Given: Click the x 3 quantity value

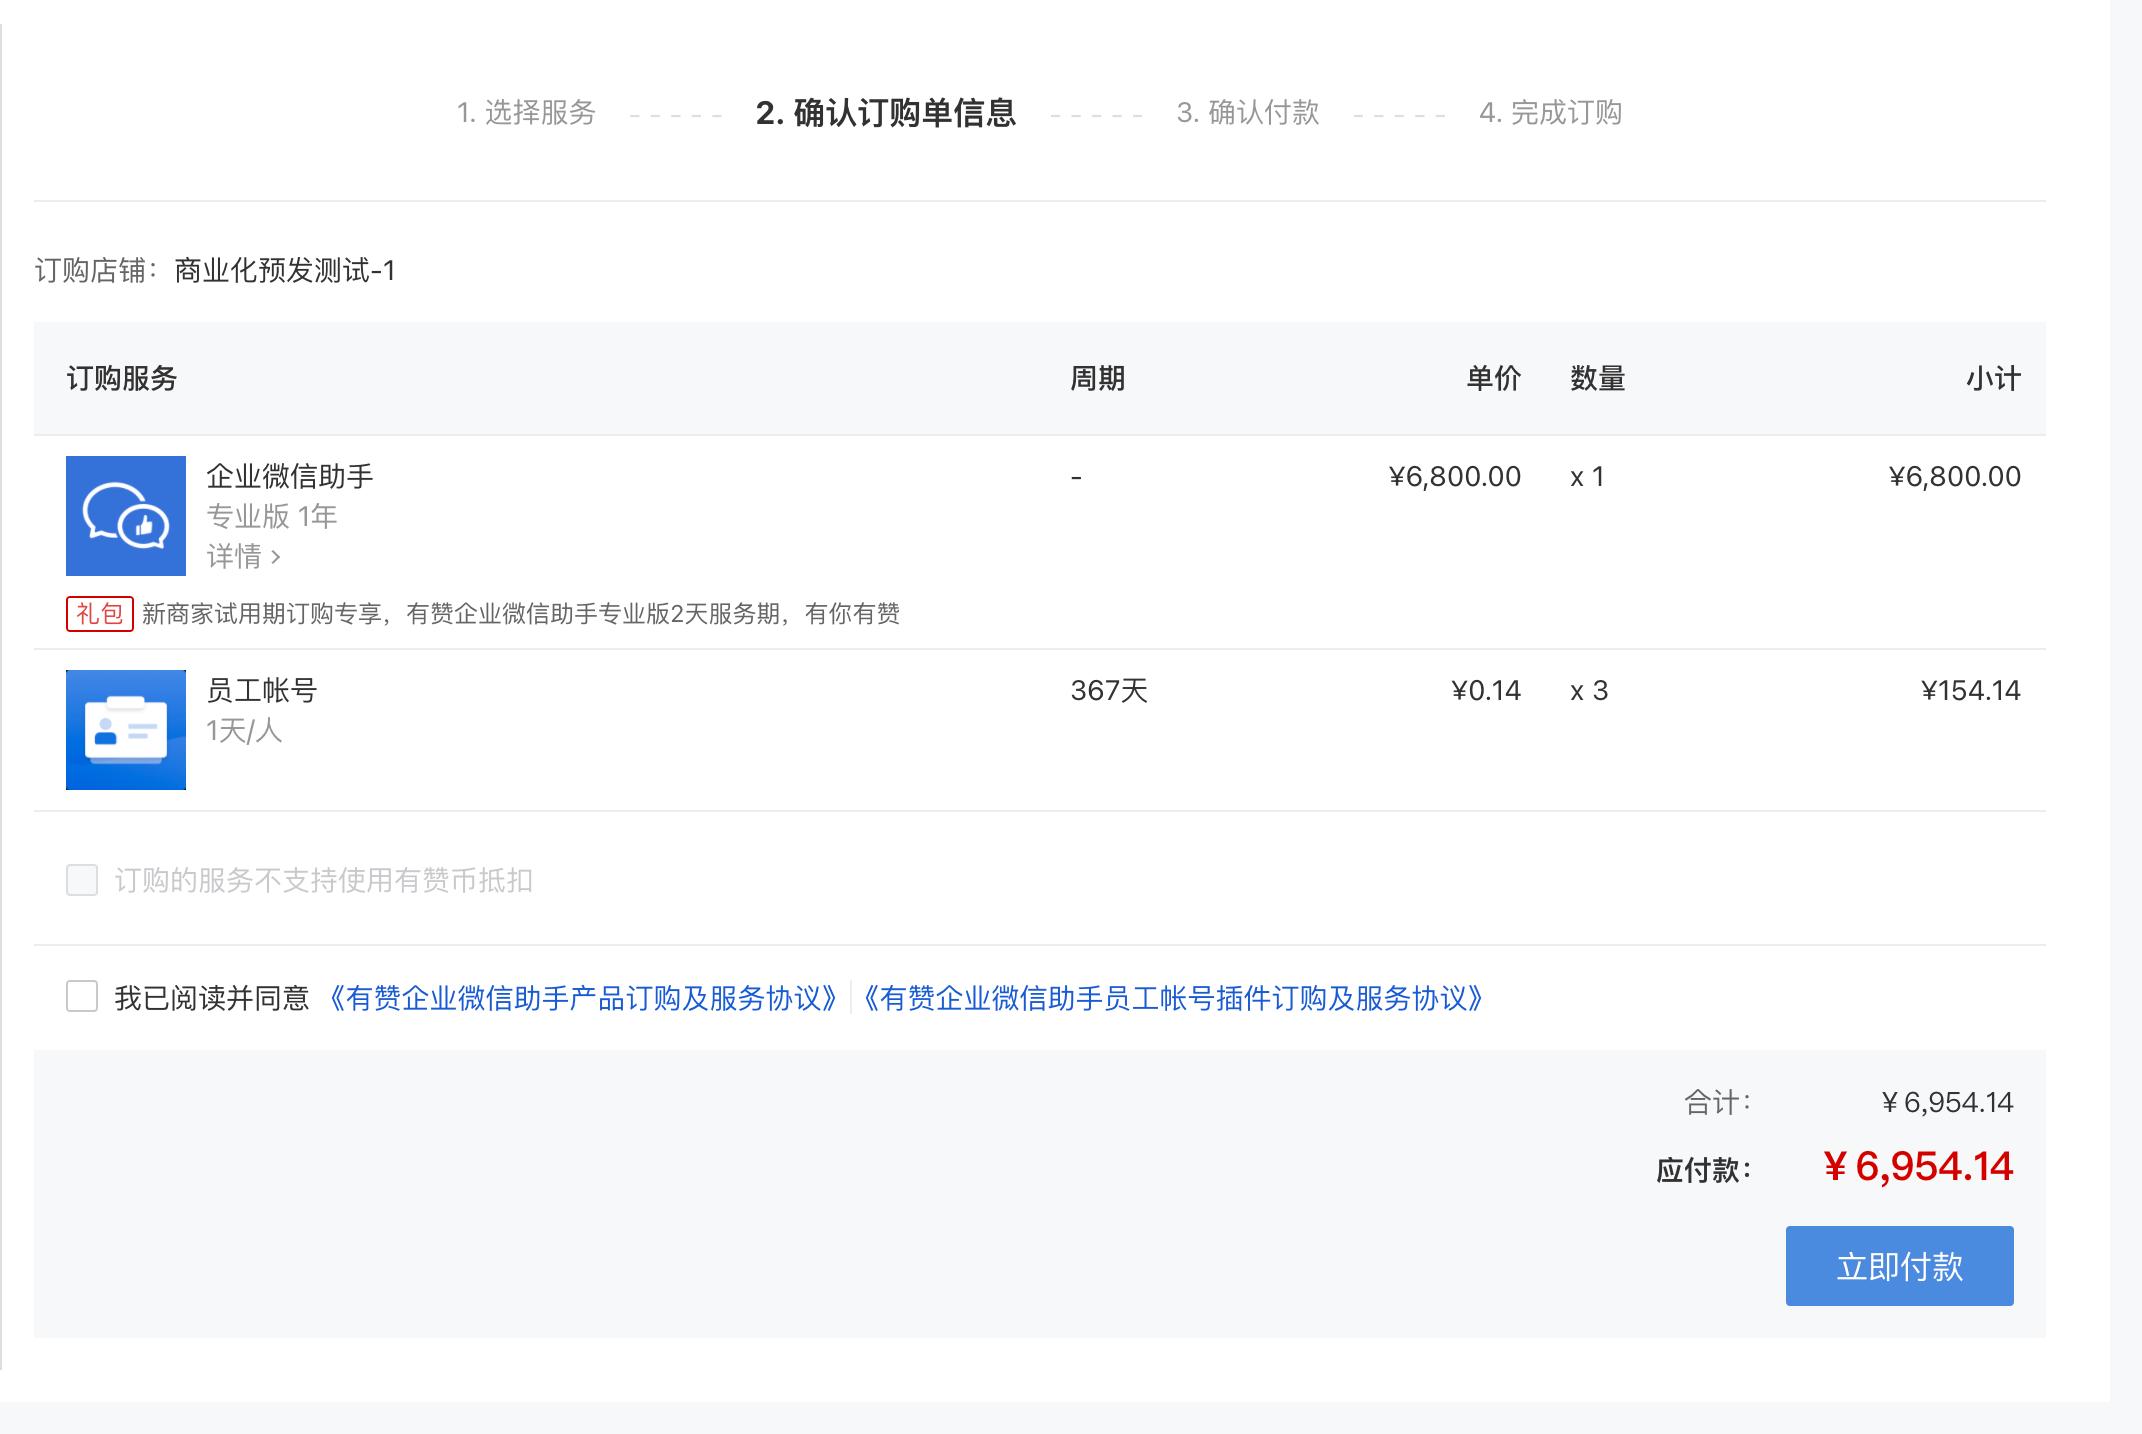Looking at the screenshot, I should point(1589,691).
